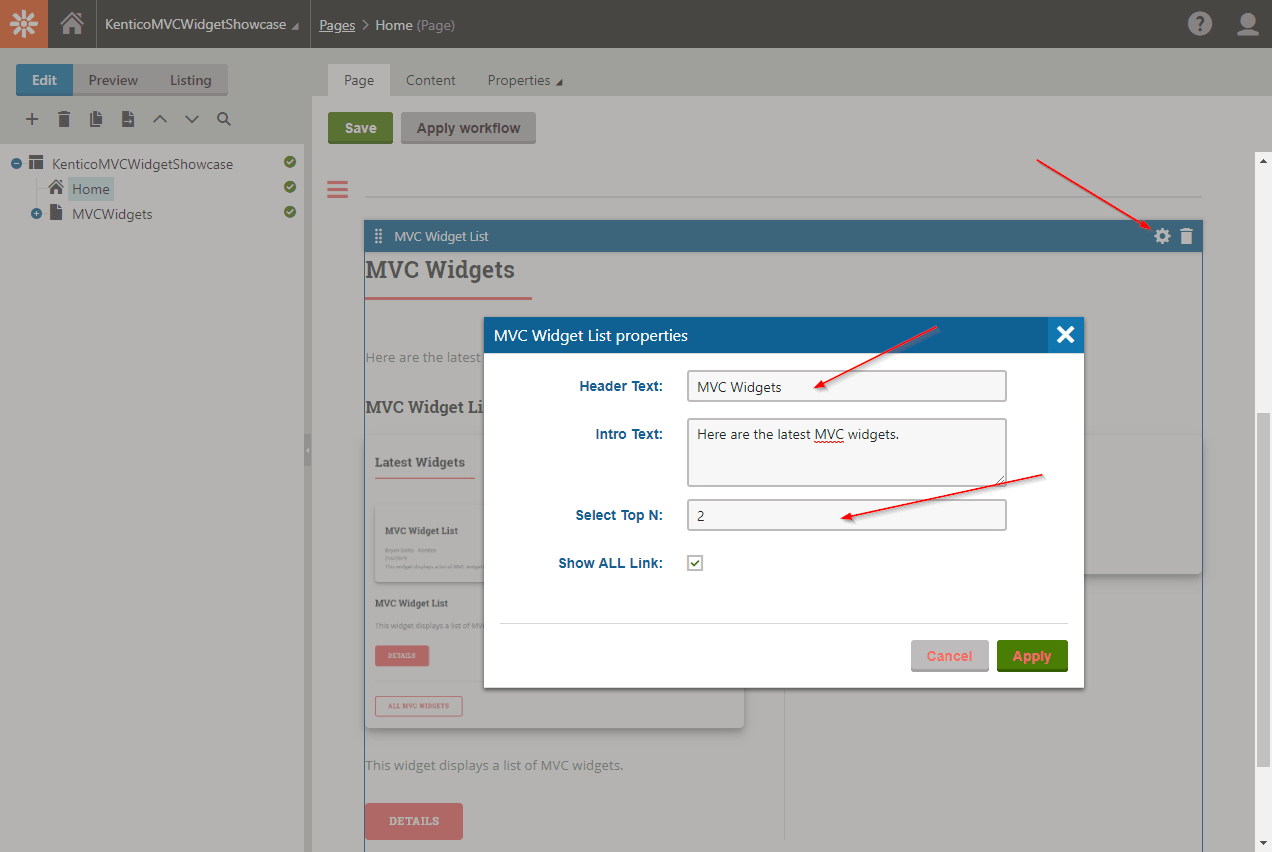The height and width of the screenshot is (852, 1272).
Task: Switch to Edit mode
Action: tap(44, 80)
